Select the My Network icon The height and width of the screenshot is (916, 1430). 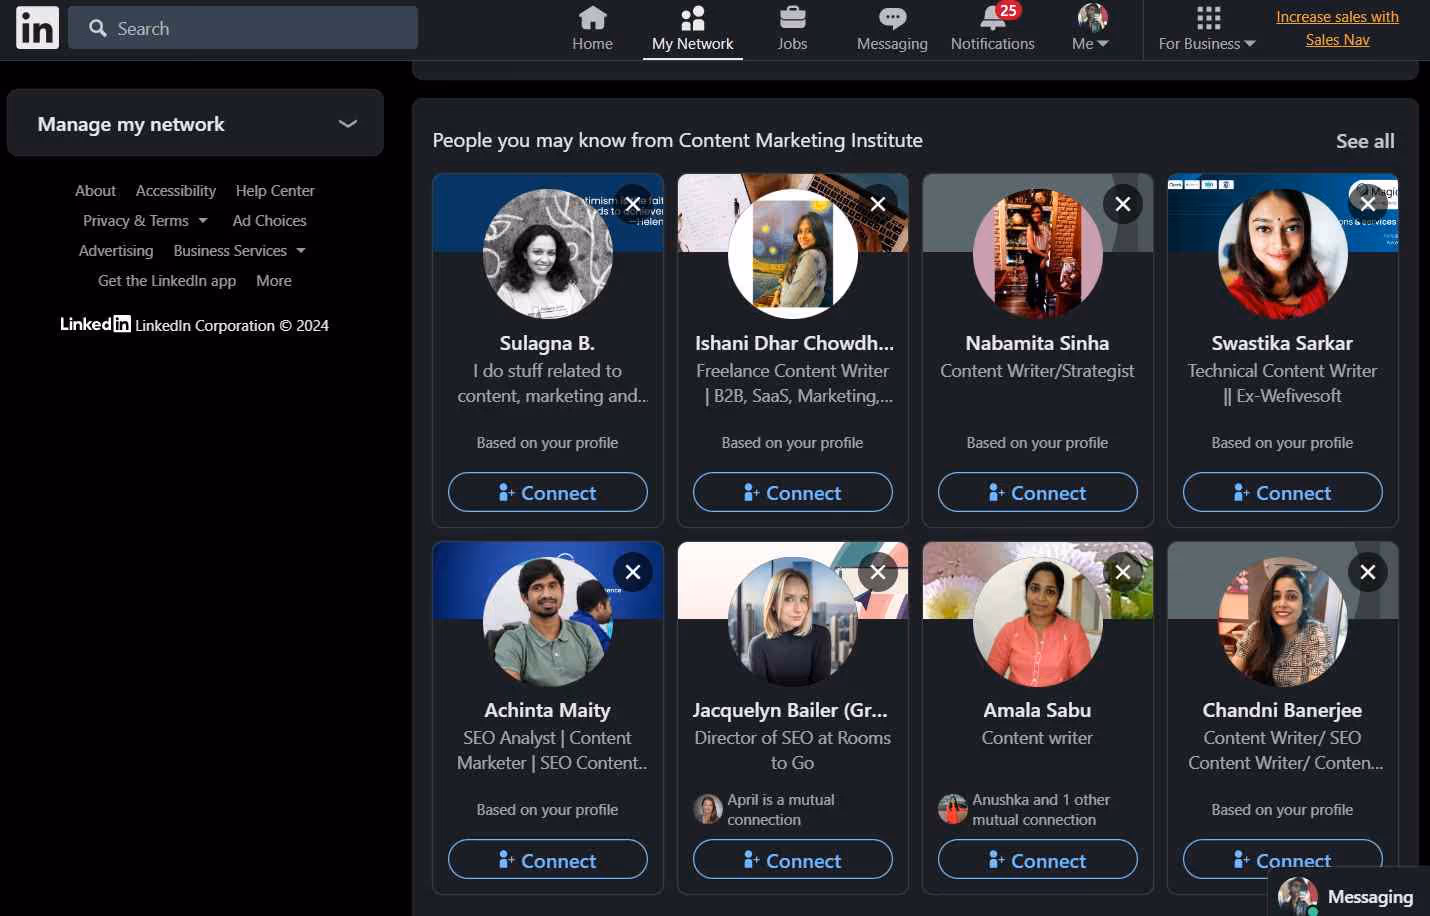692,18
